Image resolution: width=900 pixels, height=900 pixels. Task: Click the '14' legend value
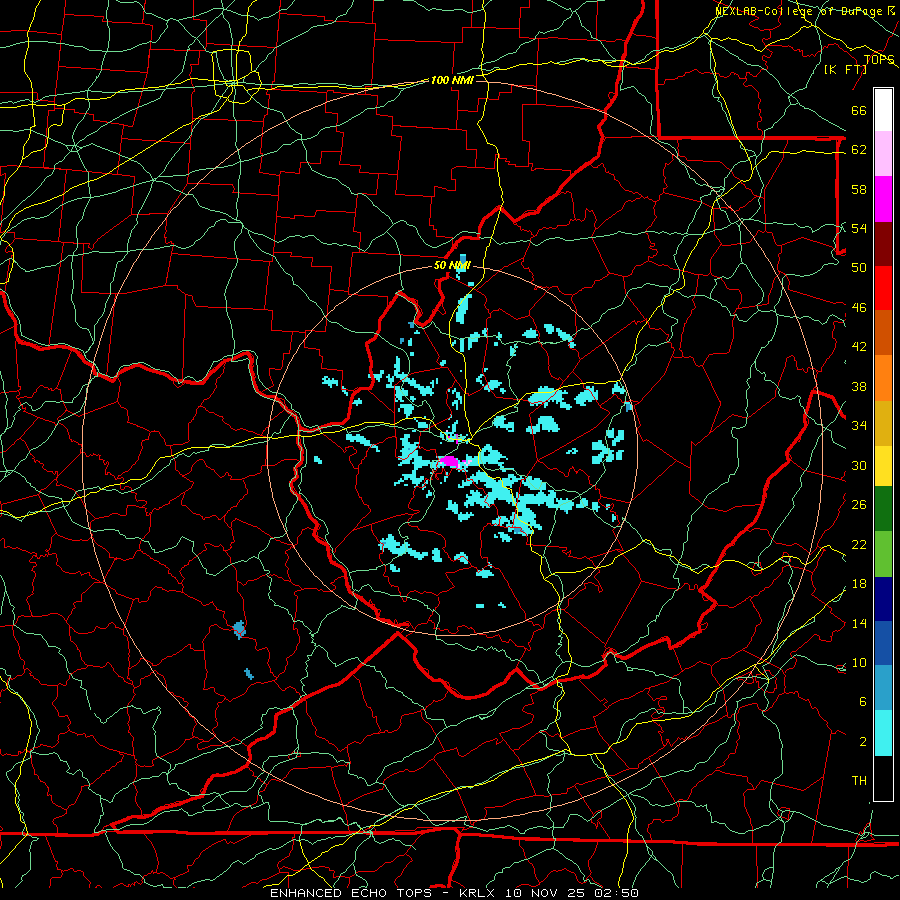[859, 623]
